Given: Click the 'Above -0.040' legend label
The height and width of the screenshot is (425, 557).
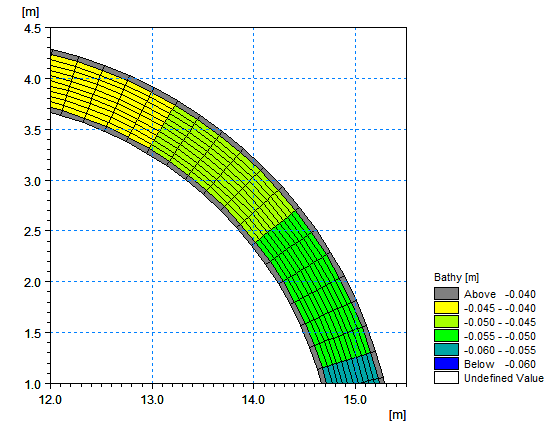Looking at the screenshot, I should (500, 294).
